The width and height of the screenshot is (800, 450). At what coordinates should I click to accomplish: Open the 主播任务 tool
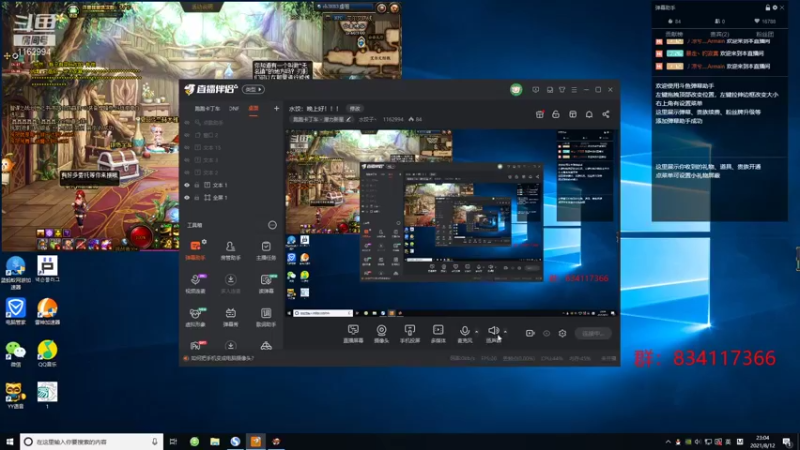pos(266,250)
